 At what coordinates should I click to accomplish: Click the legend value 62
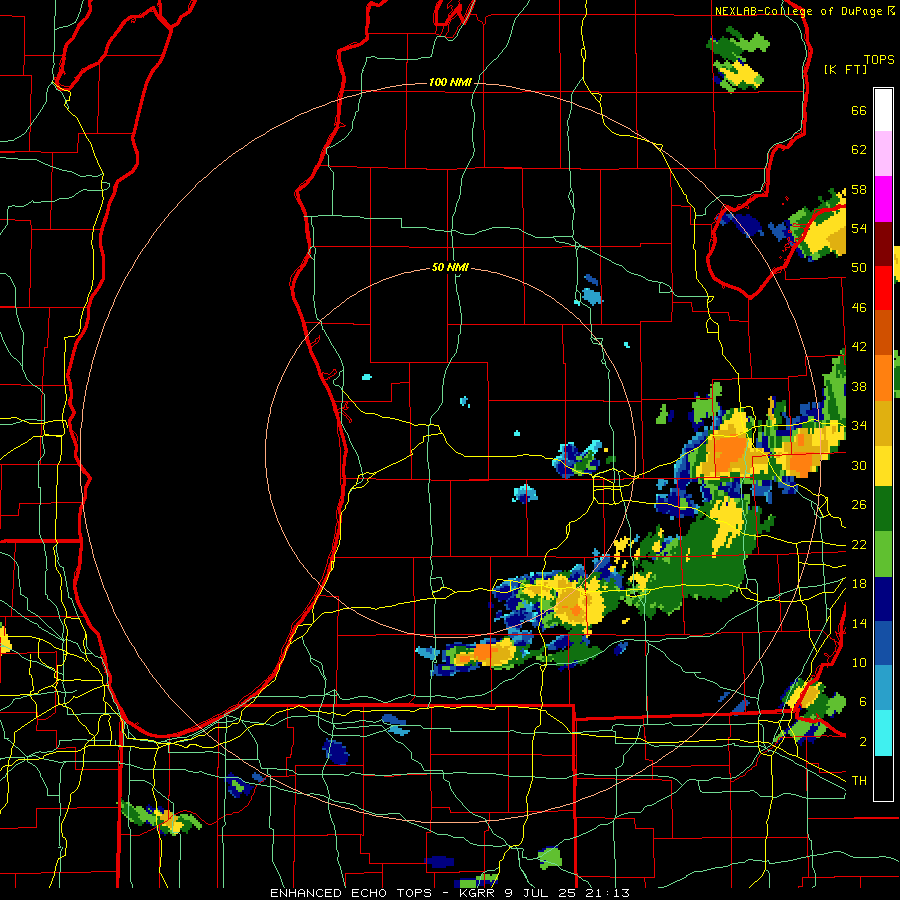point(859,150)
